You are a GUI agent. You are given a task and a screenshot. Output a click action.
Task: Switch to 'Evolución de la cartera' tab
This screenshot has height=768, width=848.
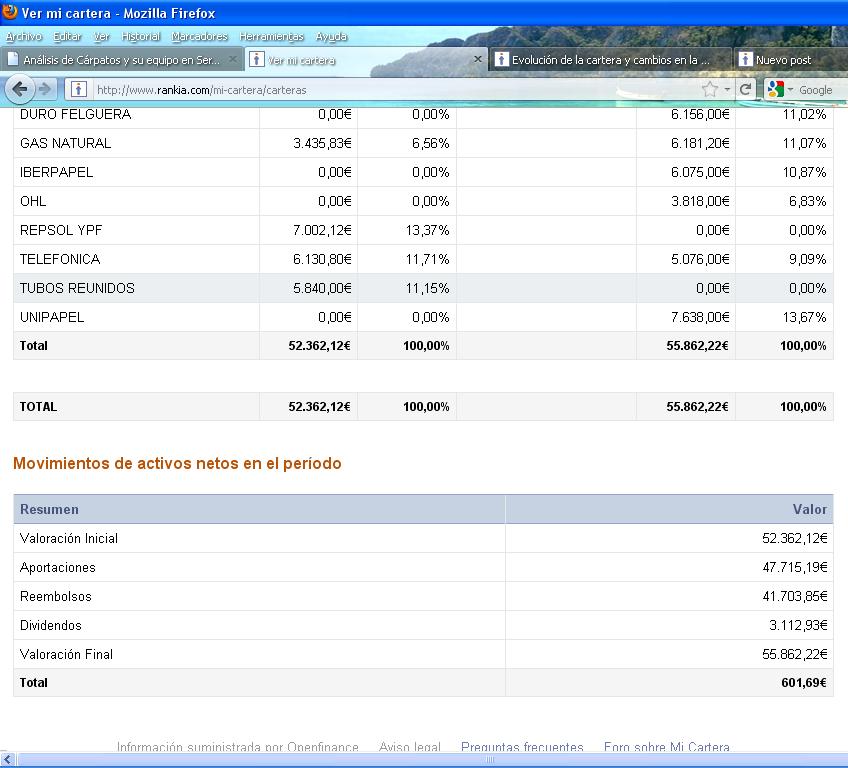pos(610,60)
